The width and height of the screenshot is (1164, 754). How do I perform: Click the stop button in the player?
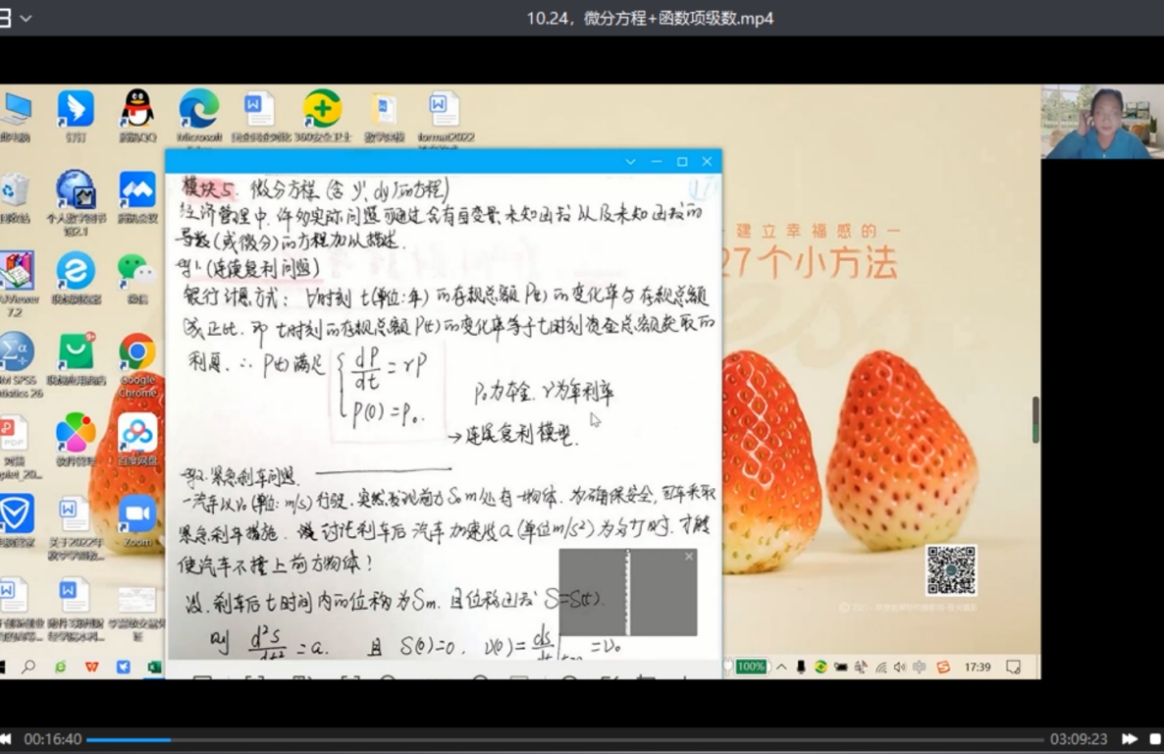(x=1155, y=739)
